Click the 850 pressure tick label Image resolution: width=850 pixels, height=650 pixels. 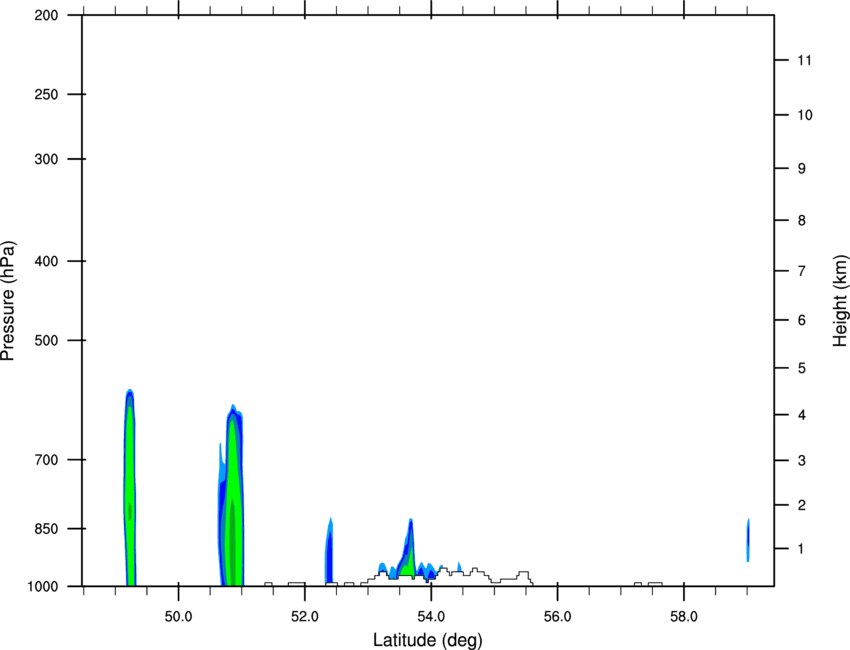46,529
